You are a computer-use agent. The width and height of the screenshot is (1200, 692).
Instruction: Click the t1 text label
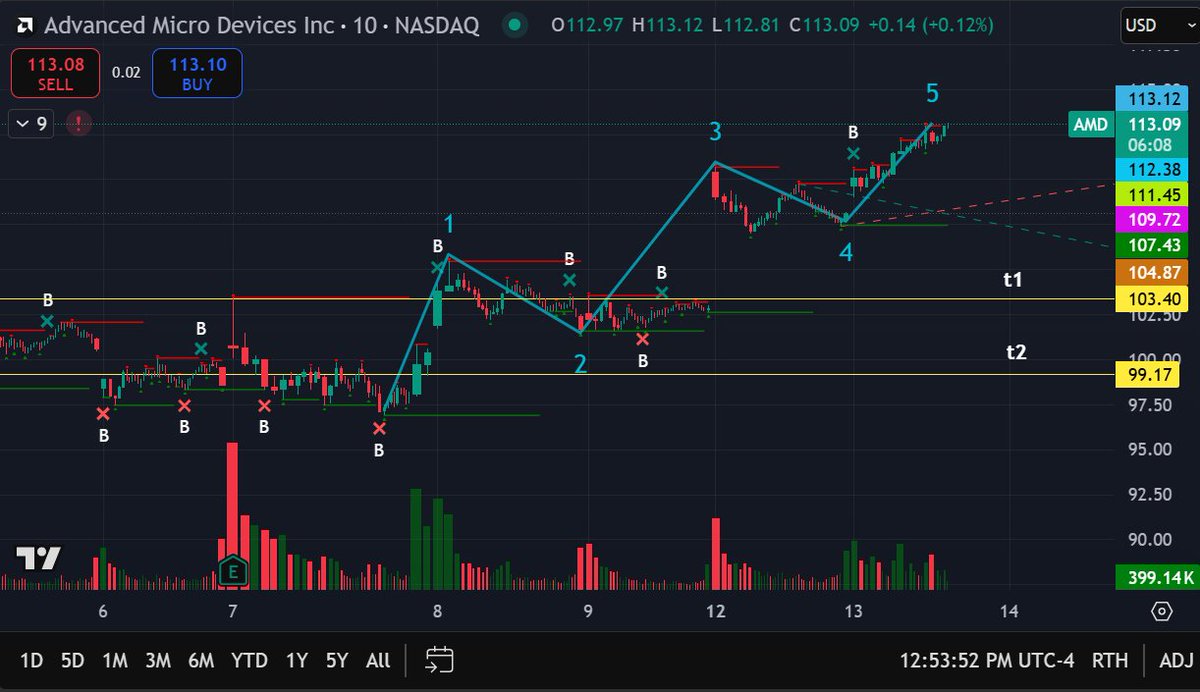point(1013,280)
